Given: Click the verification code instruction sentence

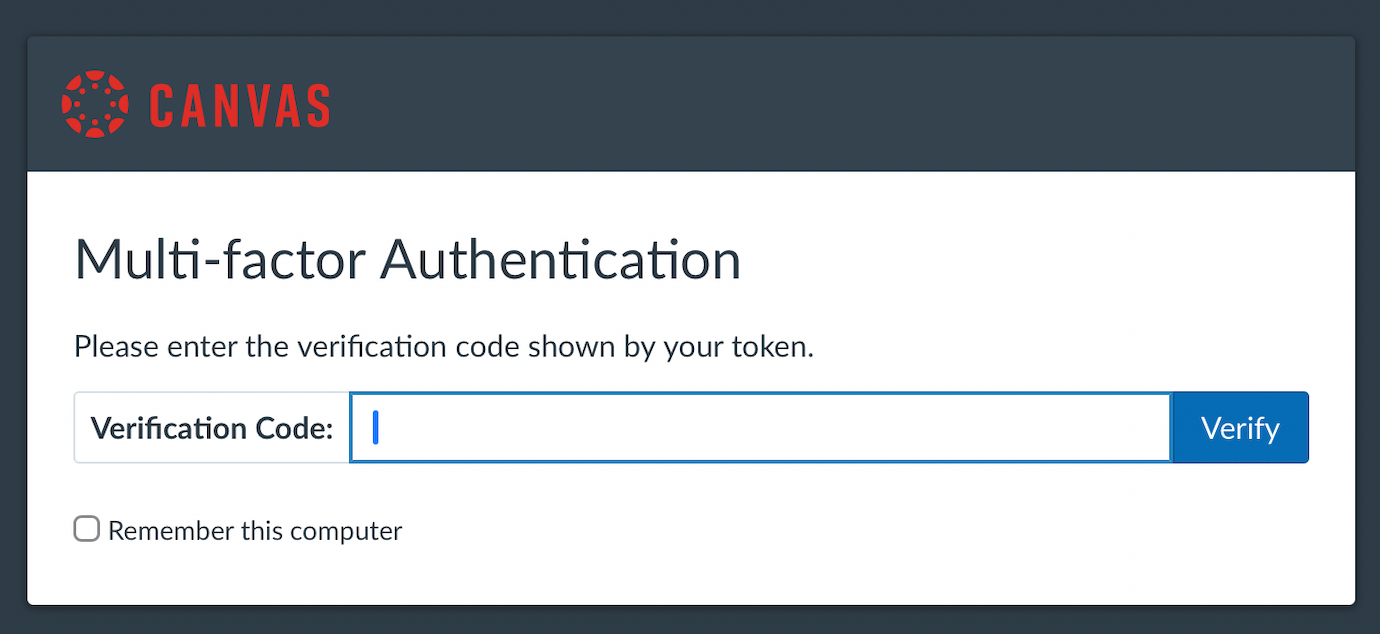Looking at the screenshot, I should [444, 347].
